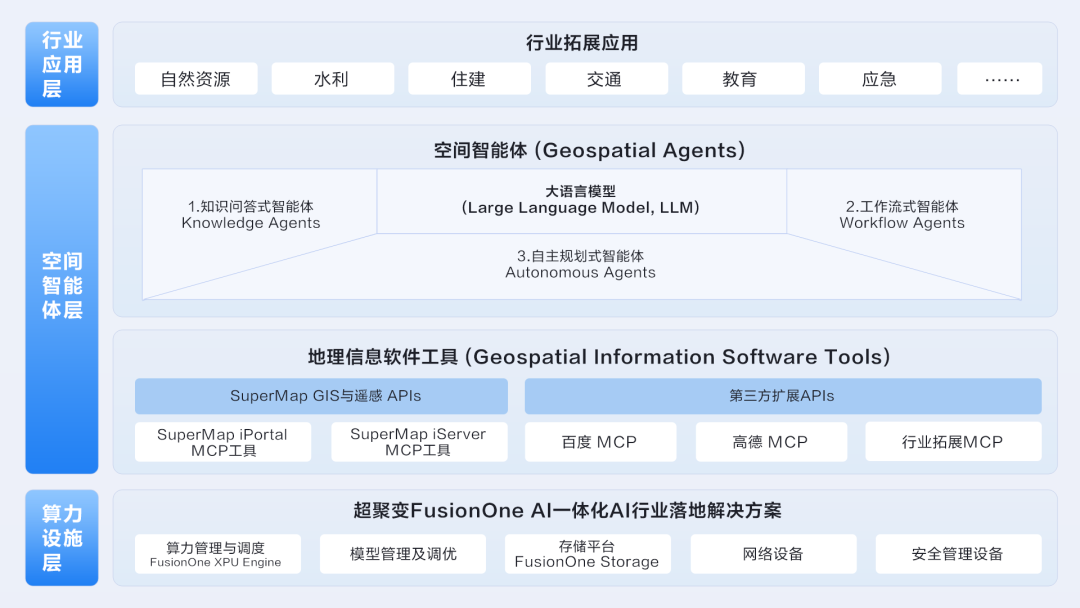Click the Knowledge Agents section
The image size is (1080, 608).
(x=251, y=214)
